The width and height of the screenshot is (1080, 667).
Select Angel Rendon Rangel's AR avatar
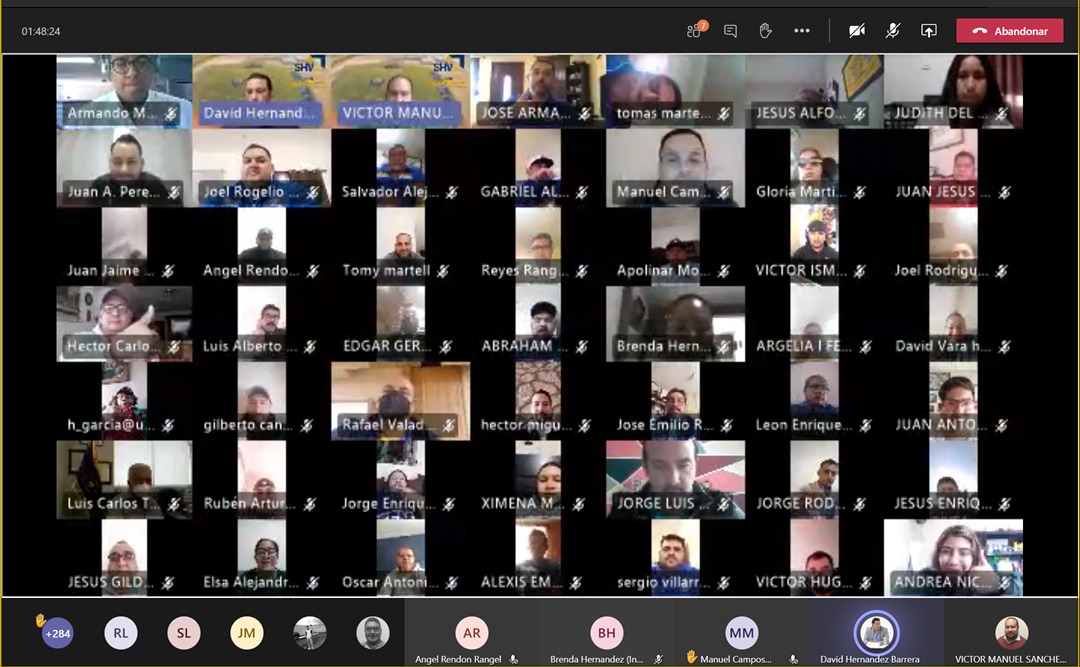472,632
